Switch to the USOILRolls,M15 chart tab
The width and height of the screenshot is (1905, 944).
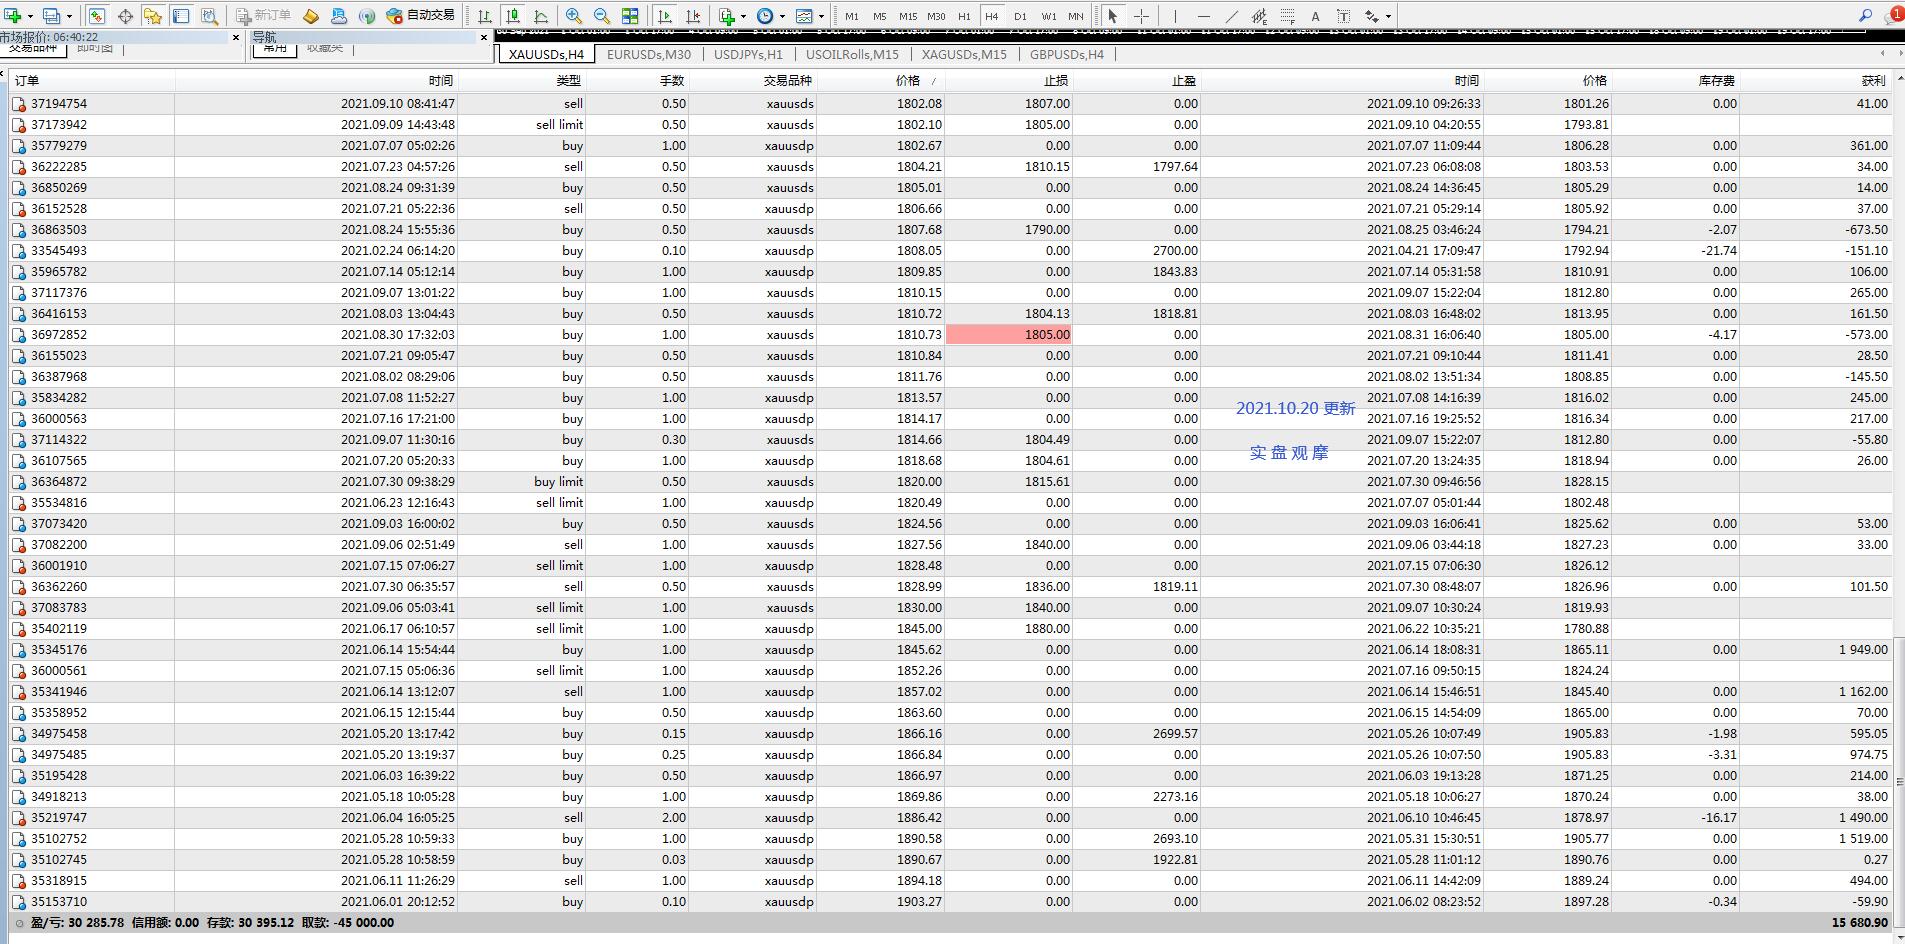[x=852, y=54]
